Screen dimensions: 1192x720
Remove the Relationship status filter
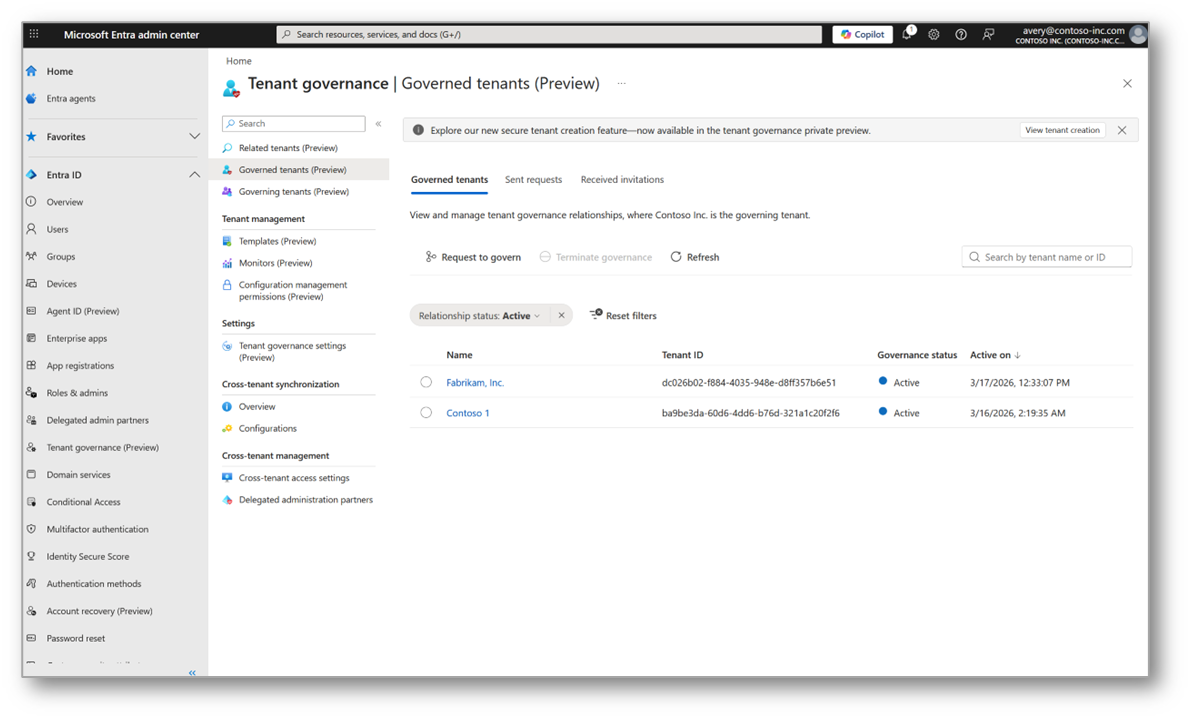561,316
